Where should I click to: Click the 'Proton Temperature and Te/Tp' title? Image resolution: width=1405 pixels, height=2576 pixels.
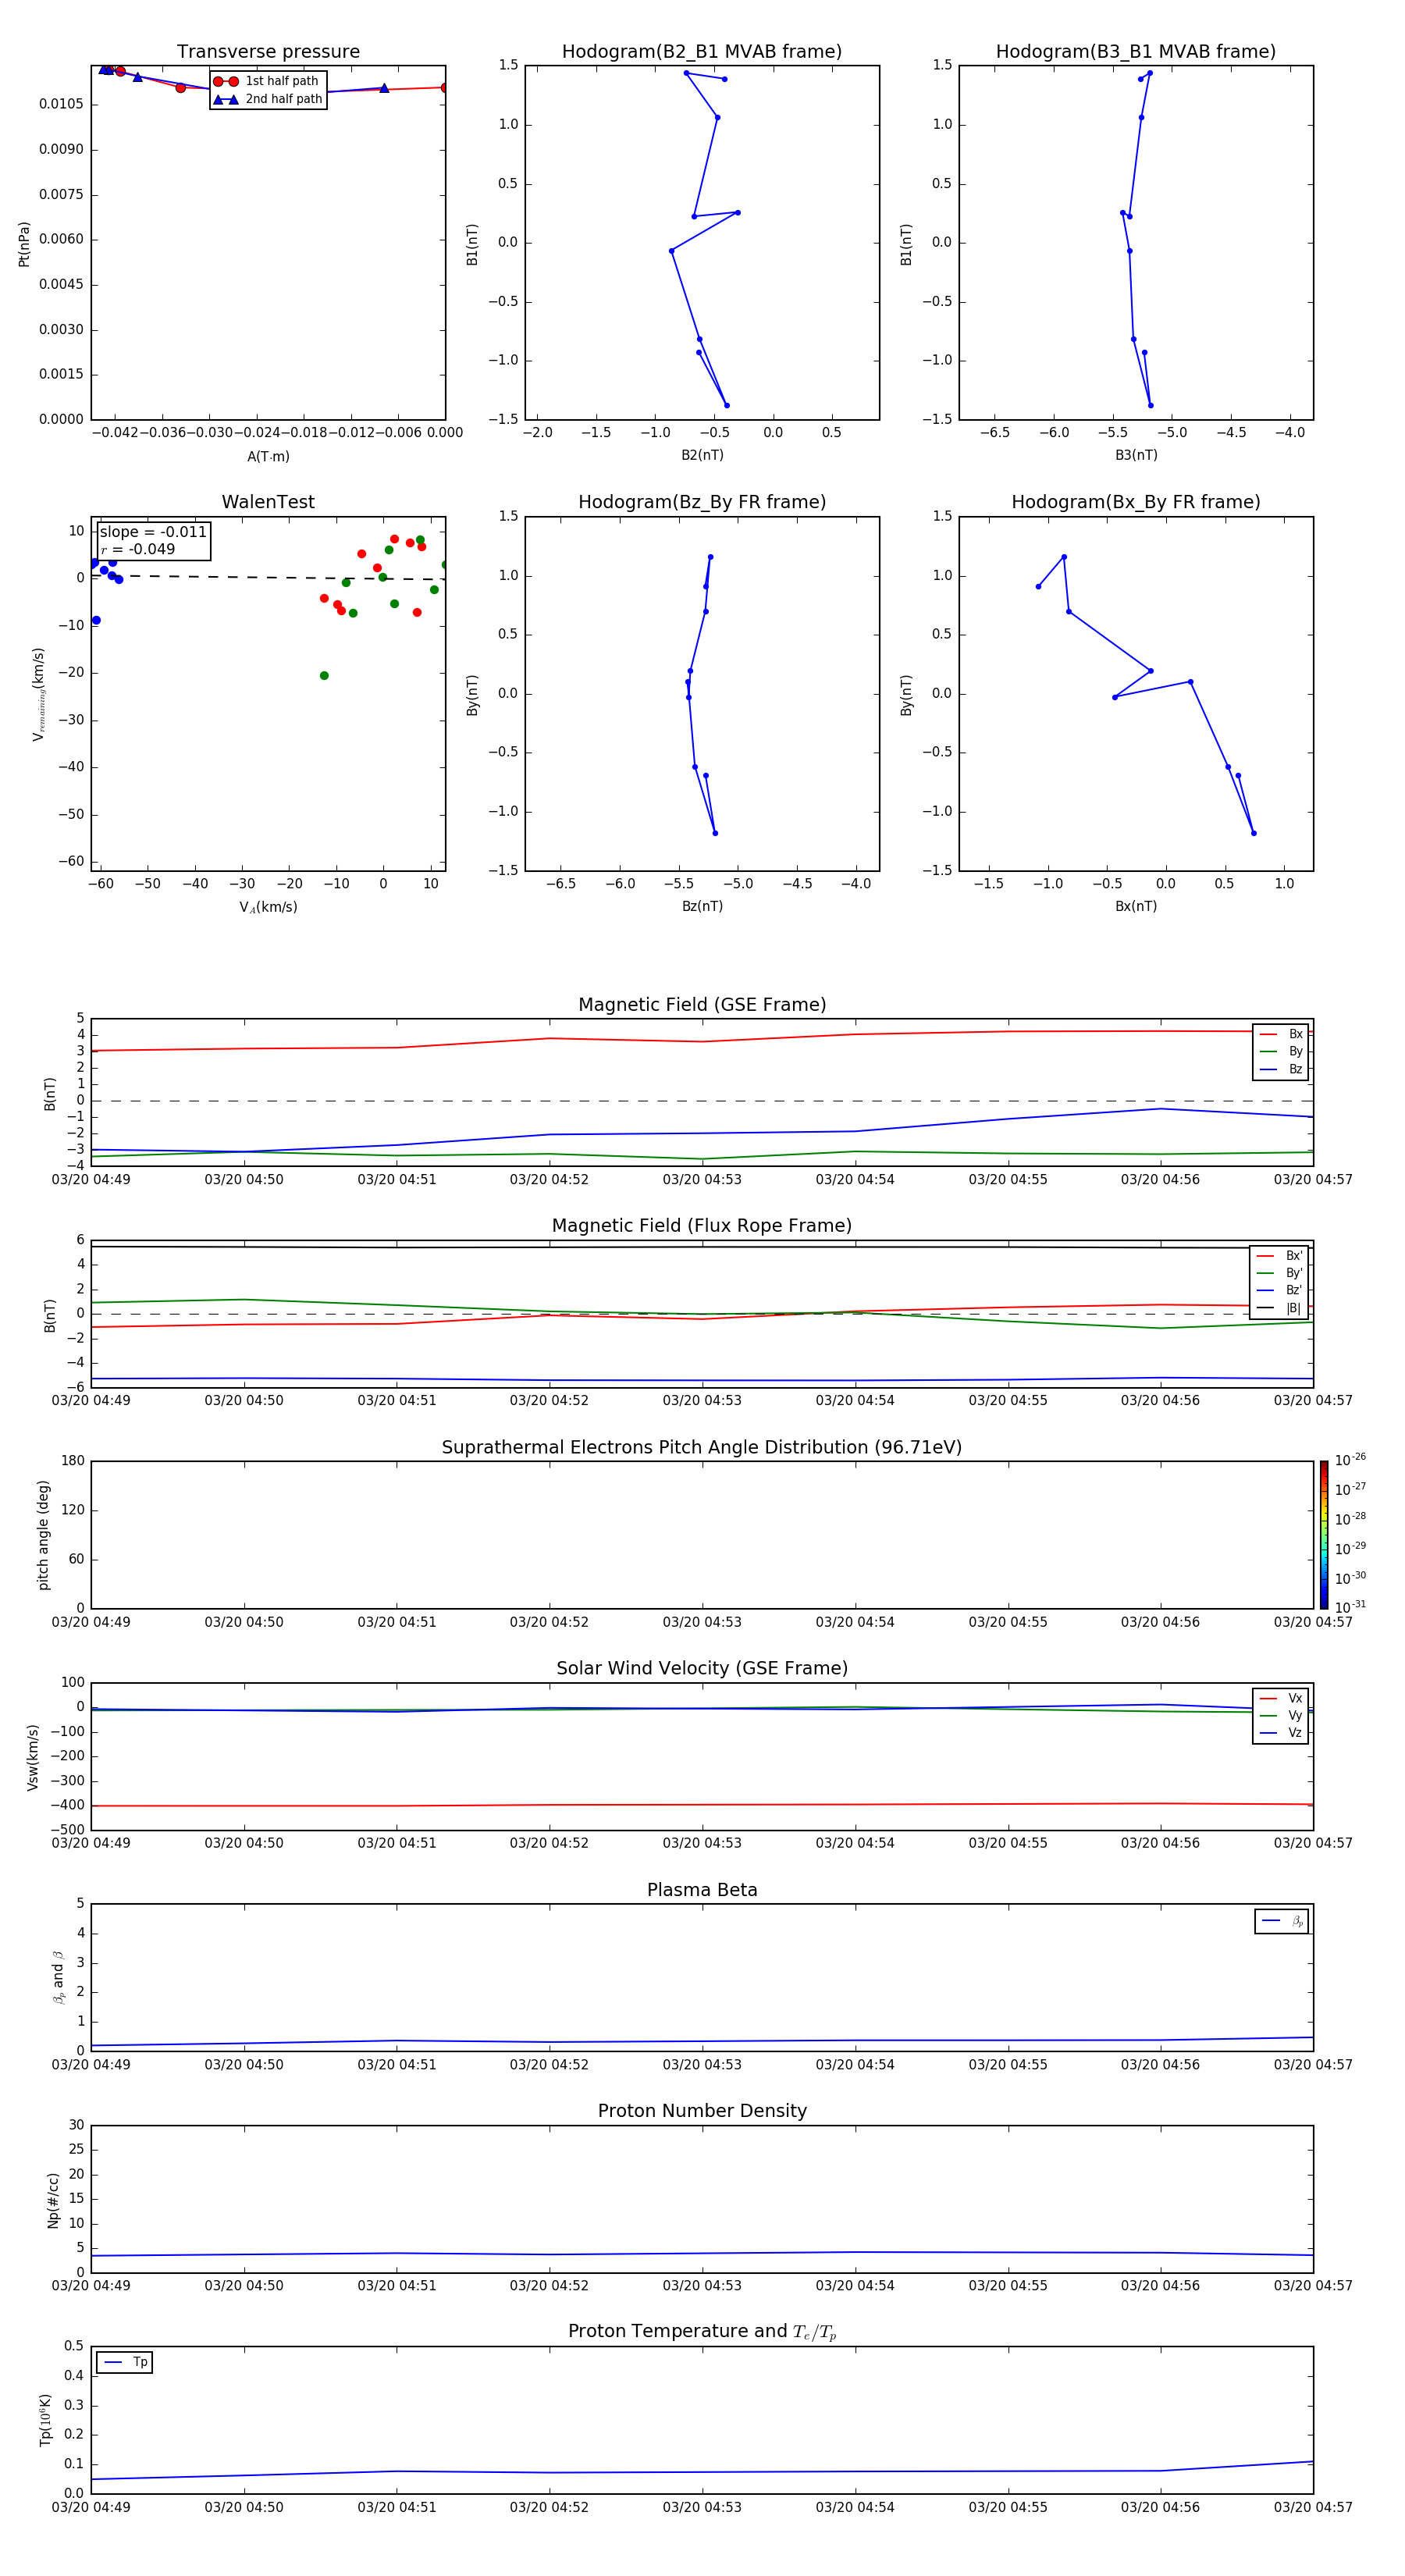[x=702, y=2332]
